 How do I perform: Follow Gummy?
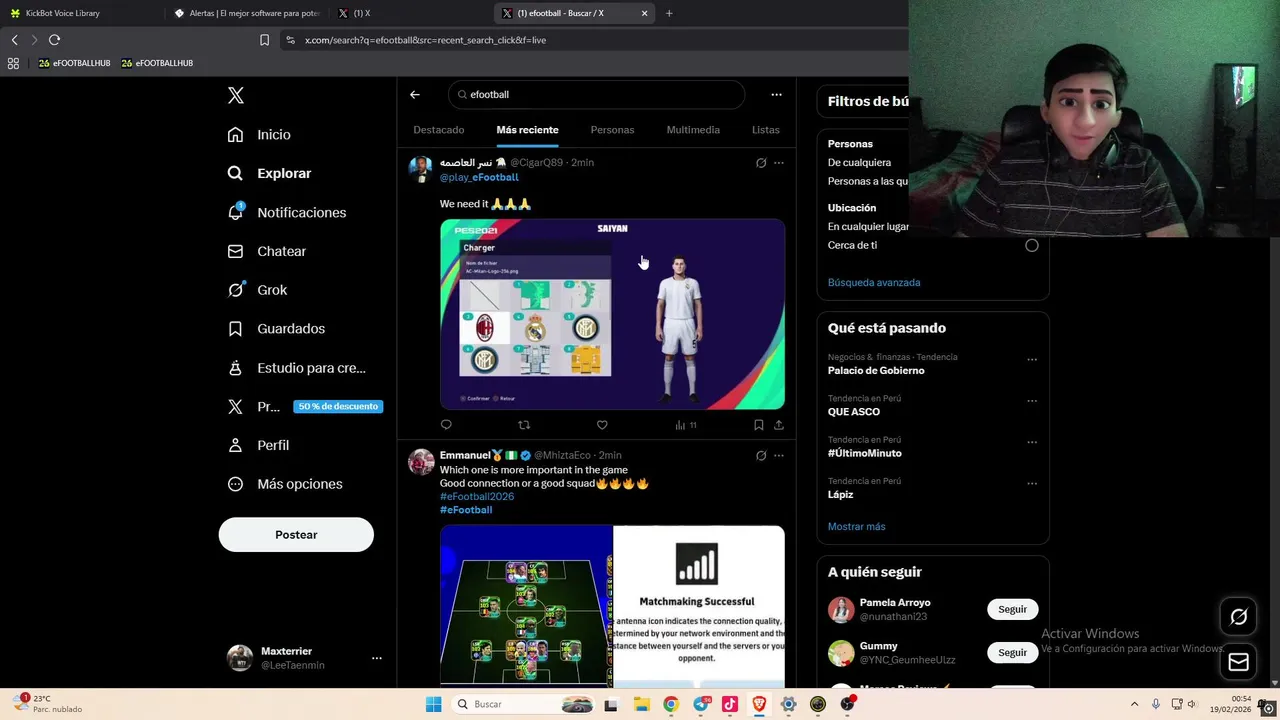1012,653
